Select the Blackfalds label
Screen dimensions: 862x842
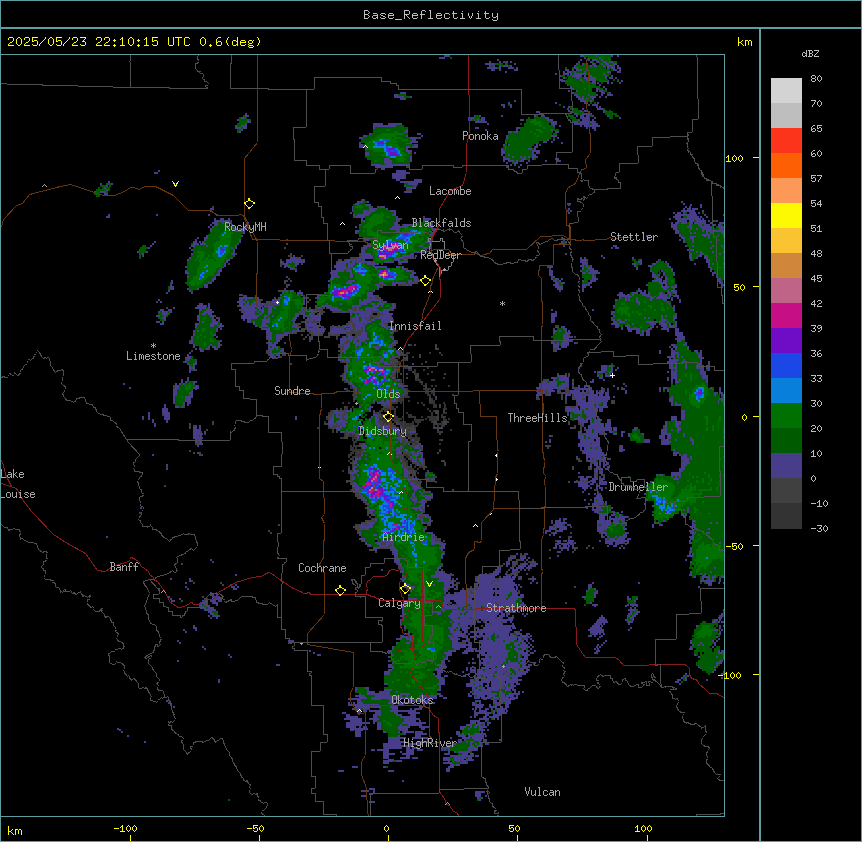[441, 223]
